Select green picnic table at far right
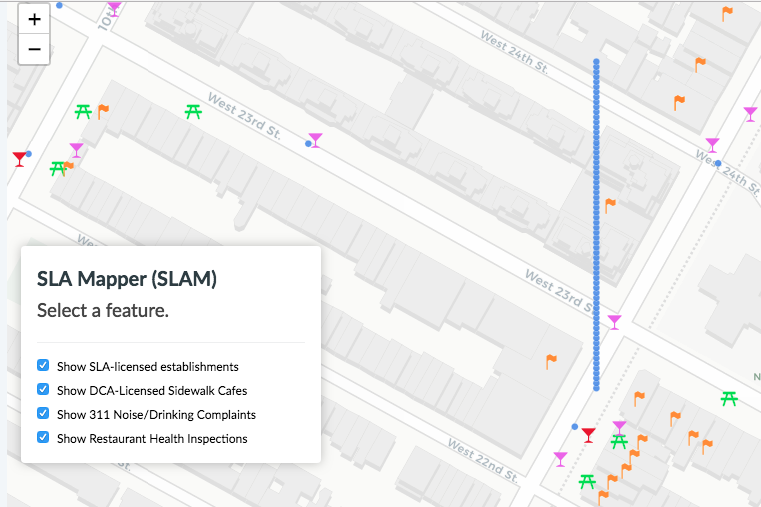761x507 pixels. [730, 399]
